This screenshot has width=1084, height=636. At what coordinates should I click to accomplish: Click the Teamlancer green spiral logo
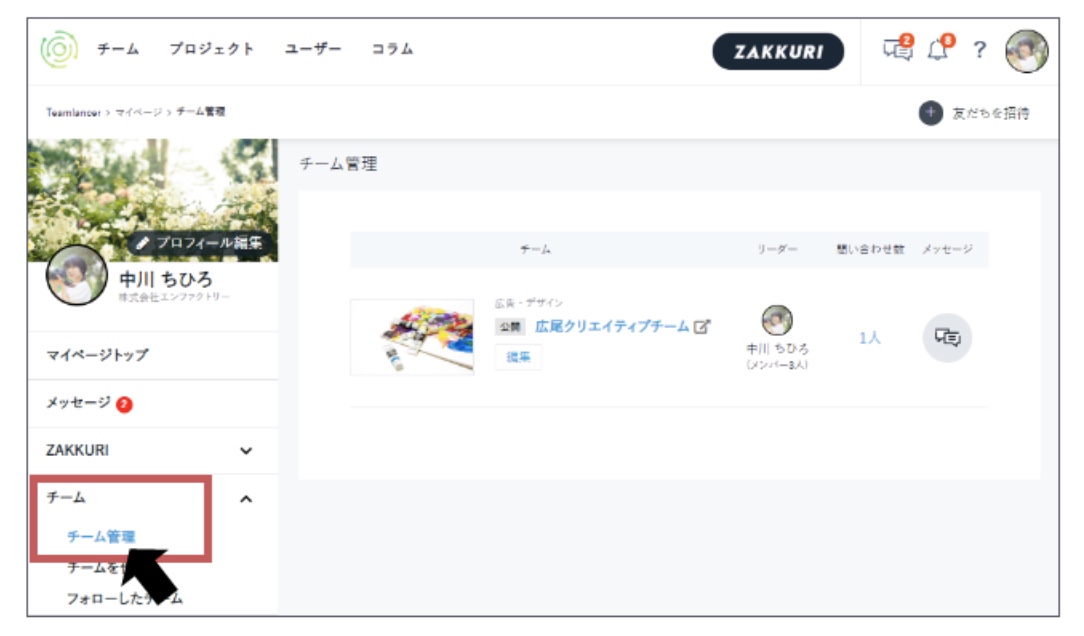coord(59,49)
